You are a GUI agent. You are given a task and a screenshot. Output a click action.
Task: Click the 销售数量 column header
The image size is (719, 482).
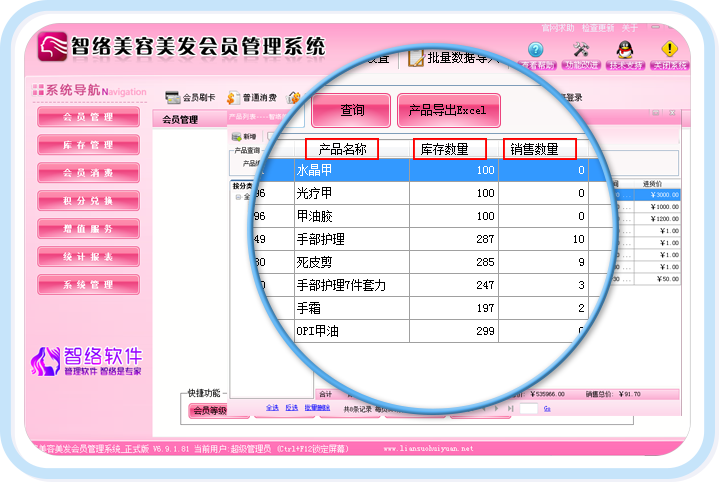(539, 149)
